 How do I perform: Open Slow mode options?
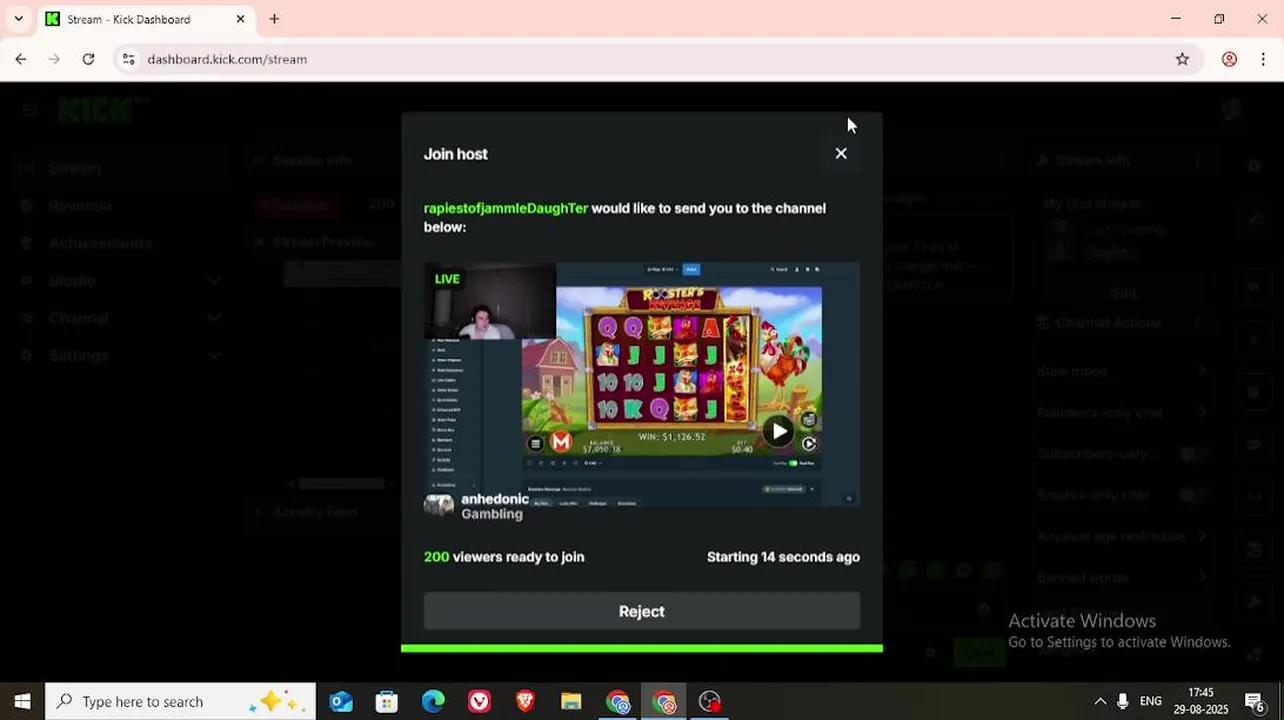point(1122,371)
